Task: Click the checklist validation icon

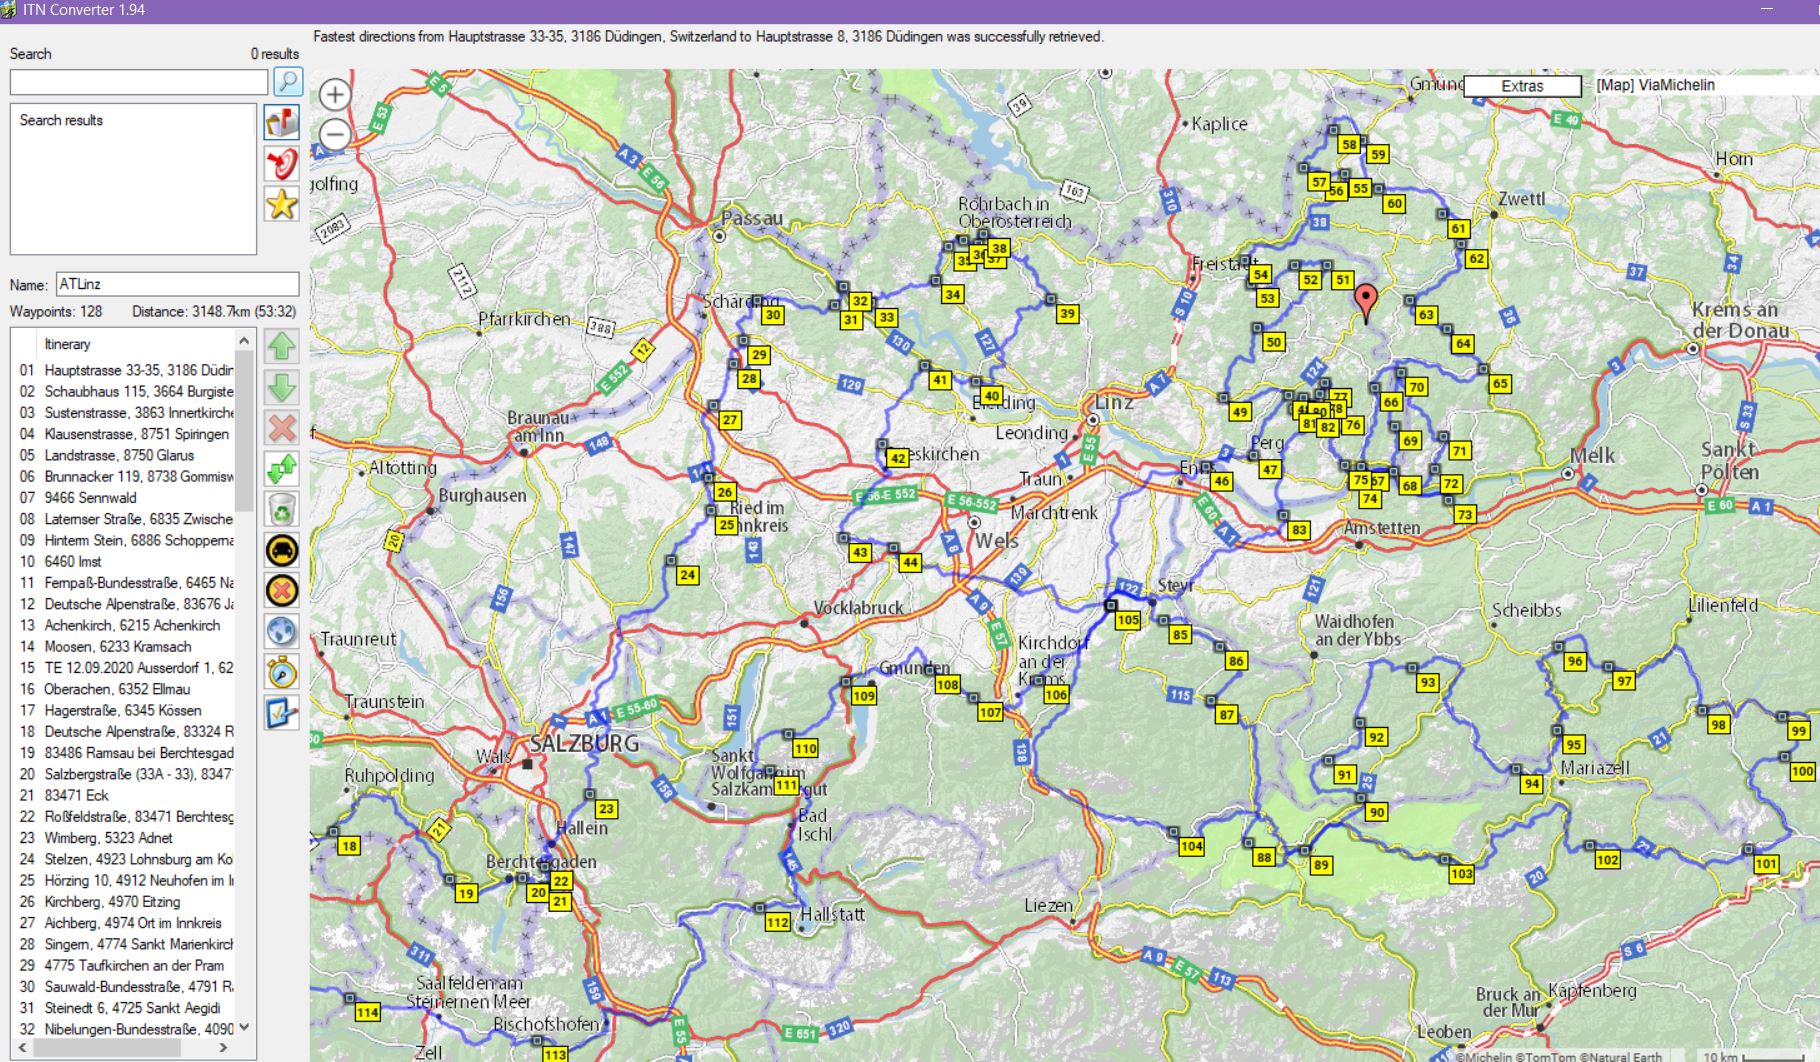Action: (282, 713)
